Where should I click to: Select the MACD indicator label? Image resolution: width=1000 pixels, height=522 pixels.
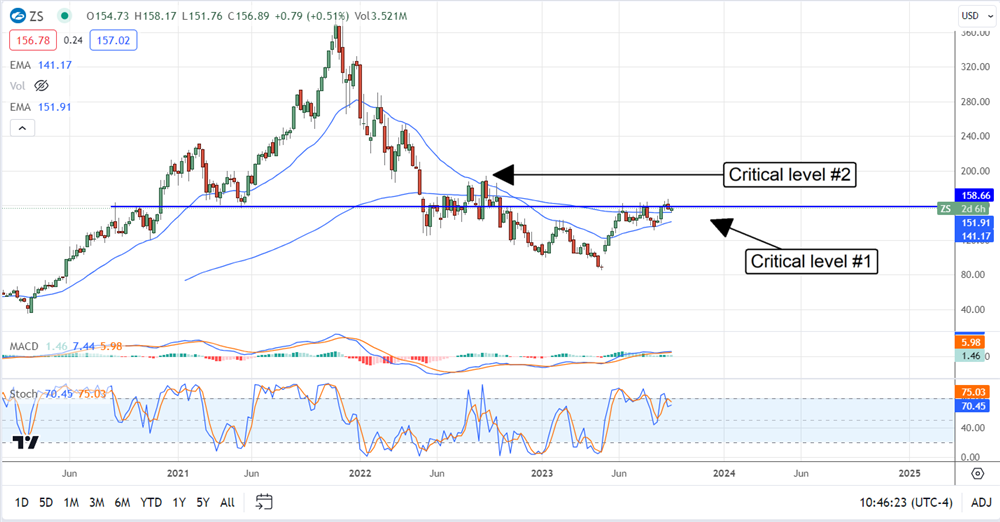point(24,346)
